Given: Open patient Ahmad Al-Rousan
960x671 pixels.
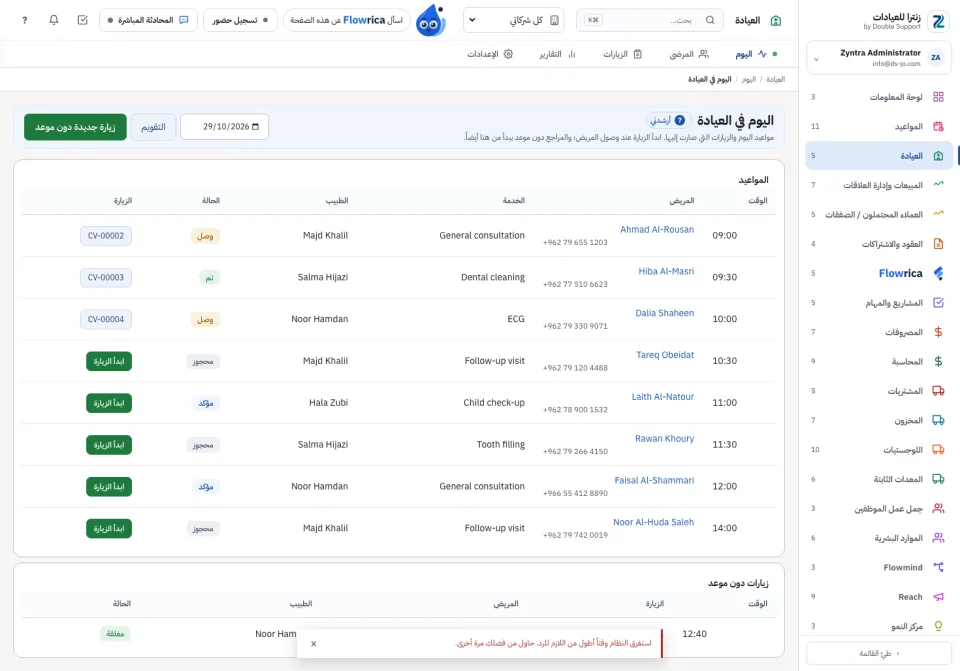Looking at the screenshot, I should (657, 230).
